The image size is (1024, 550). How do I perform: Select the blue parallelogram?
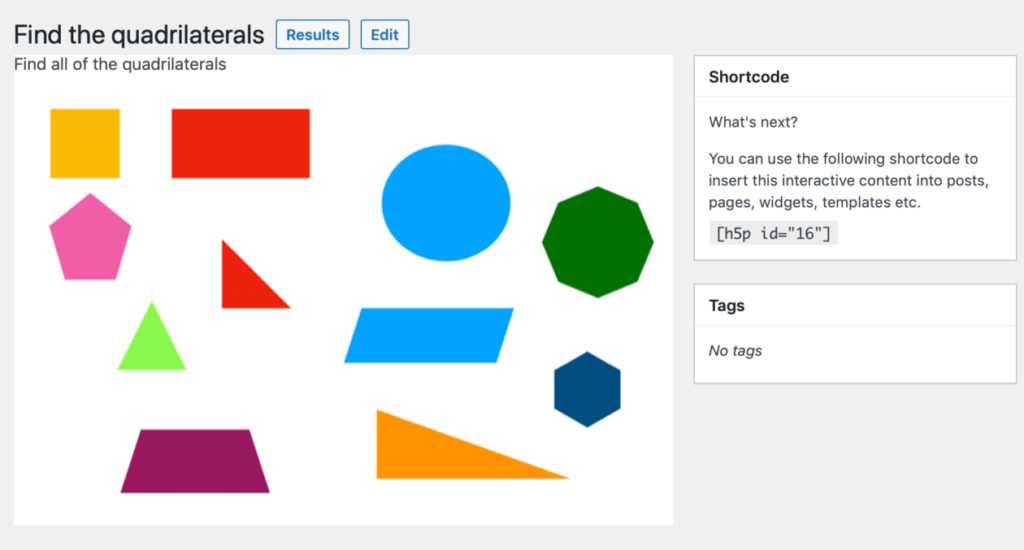point(429,335)
